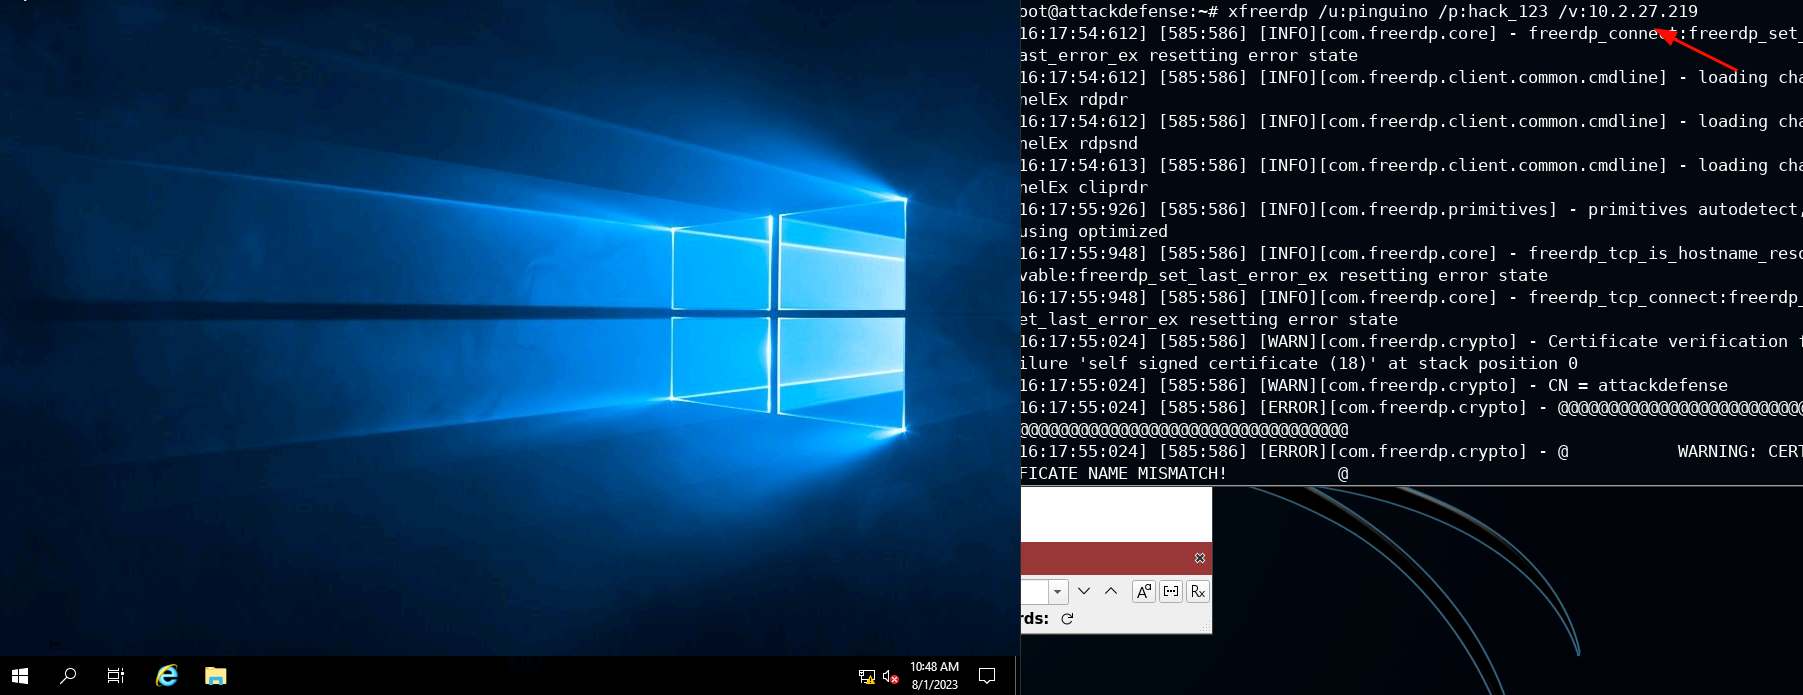Open the search history dropdown arrow
1803x695 pixels.
click(1058, 592)
